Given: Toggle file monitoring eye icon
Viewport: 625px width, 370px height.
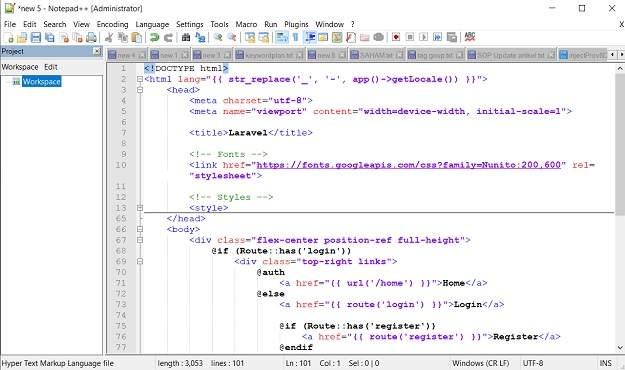Looking at the screenshot, I should click(379, 37).
